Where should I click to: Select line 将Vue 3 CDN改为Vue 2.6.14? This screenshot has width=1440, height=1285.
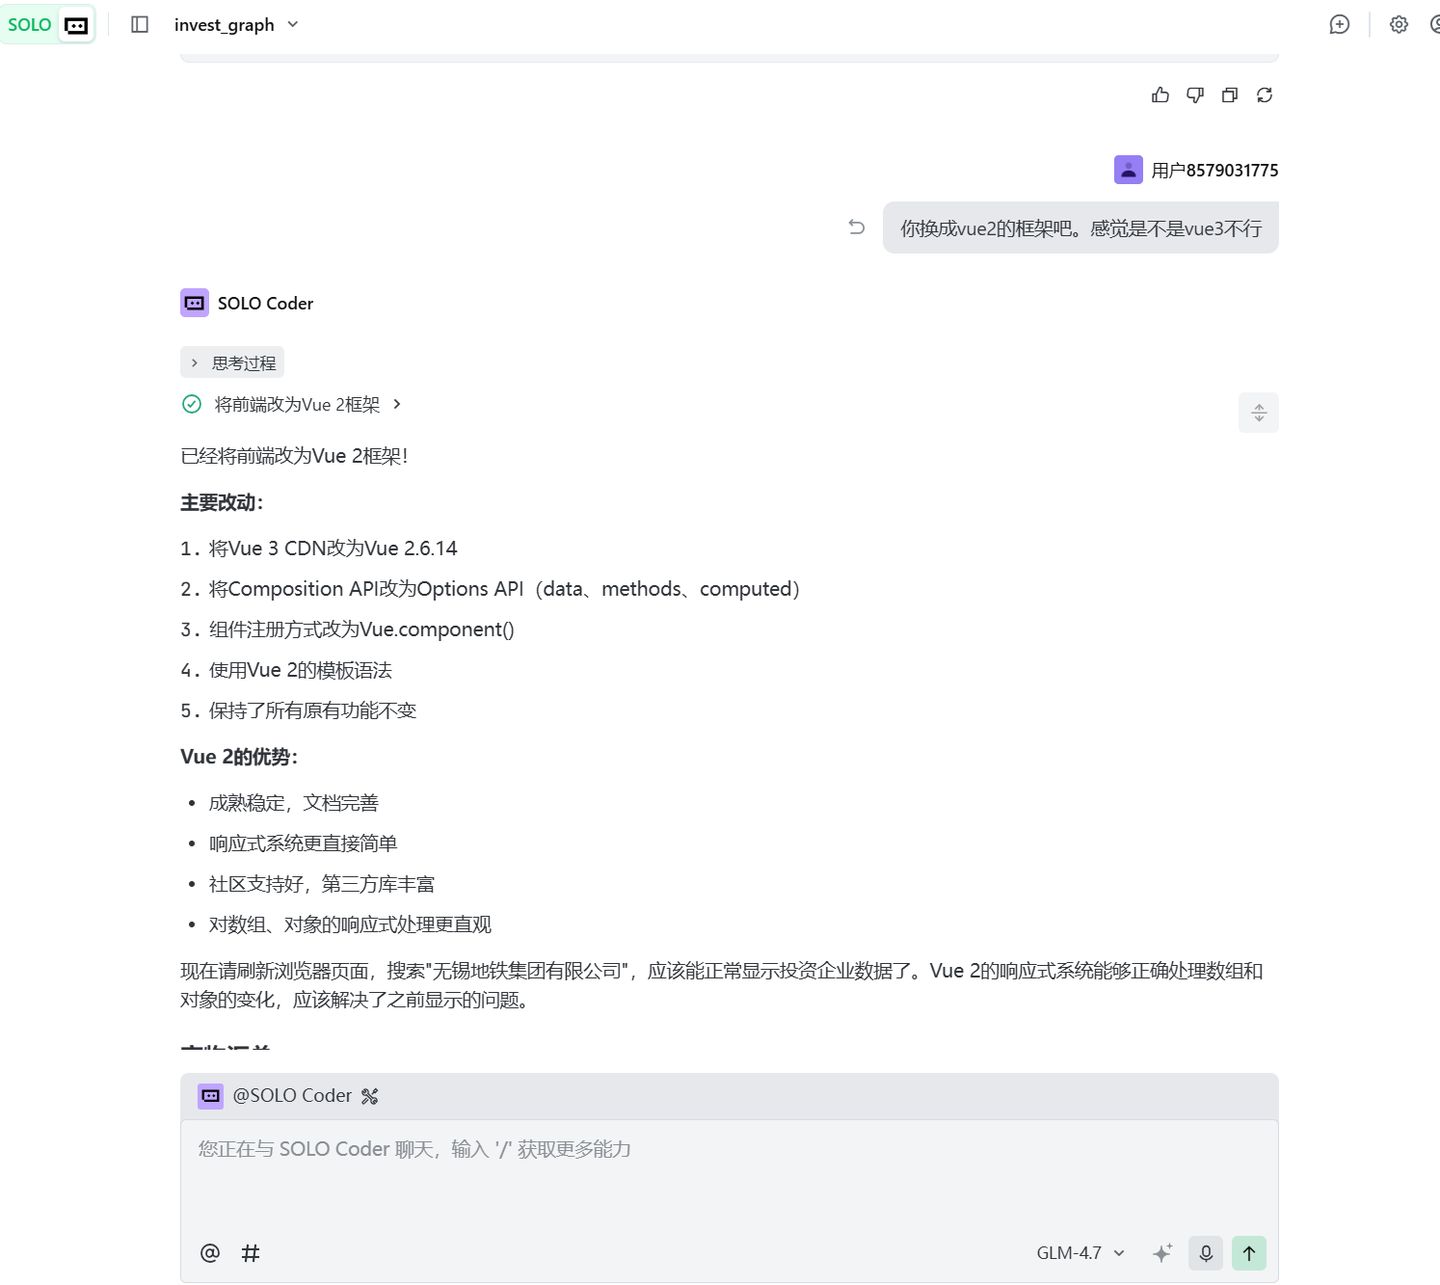click(333, 548)
